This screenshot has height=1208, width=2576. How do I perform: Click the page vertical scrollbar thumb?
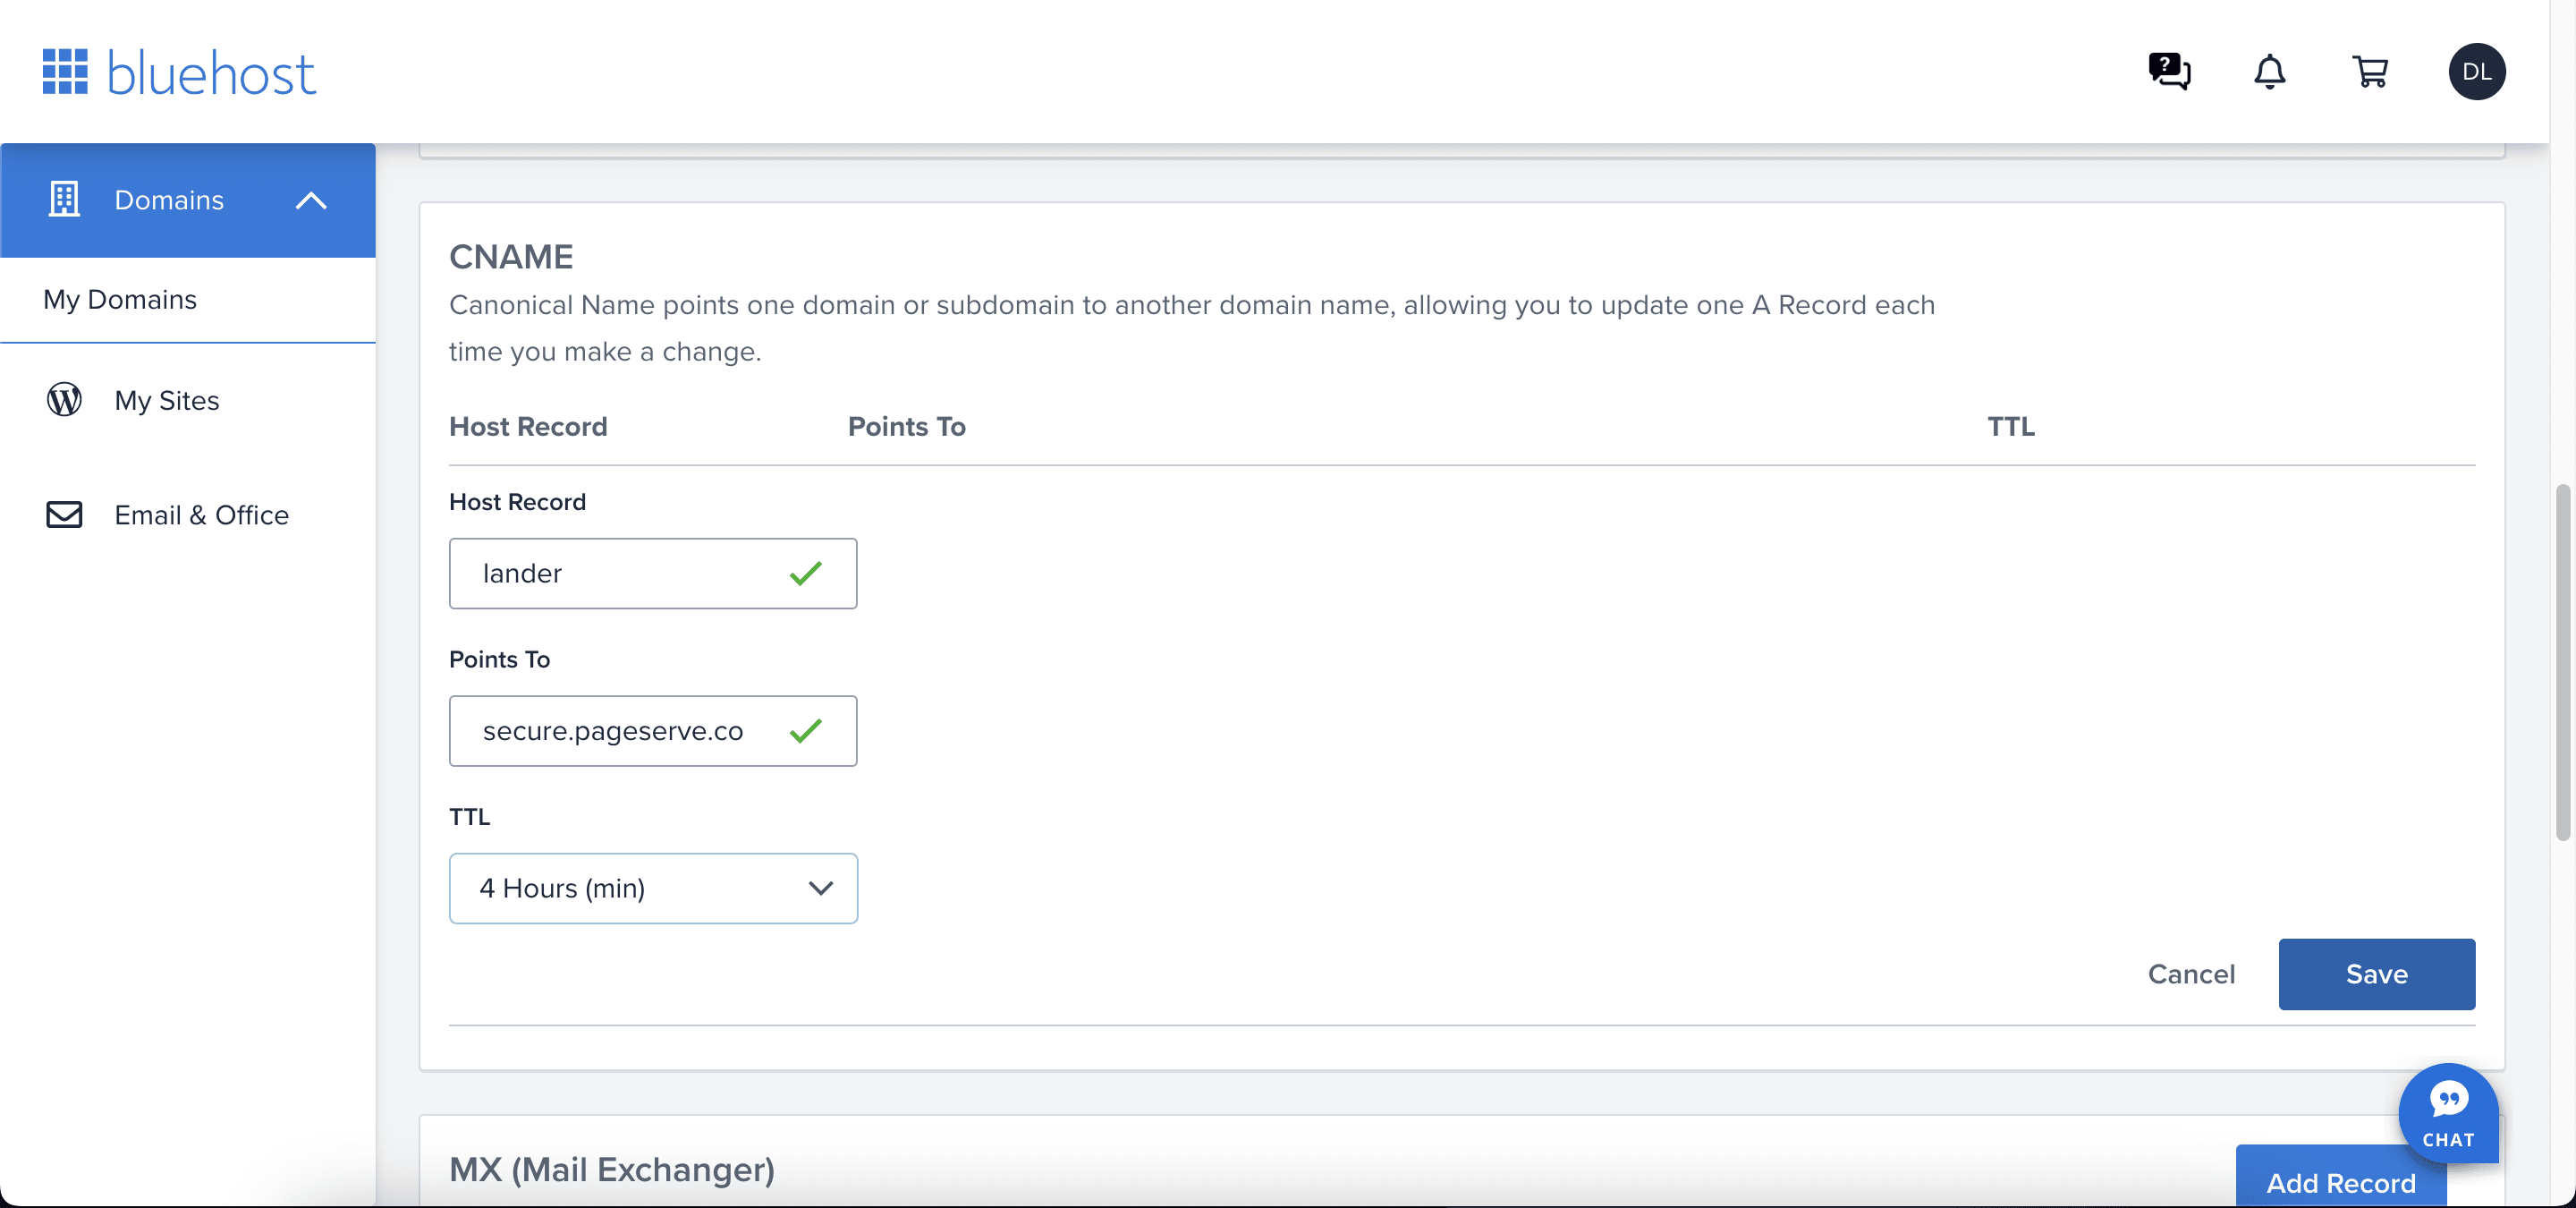point(2562,660)
